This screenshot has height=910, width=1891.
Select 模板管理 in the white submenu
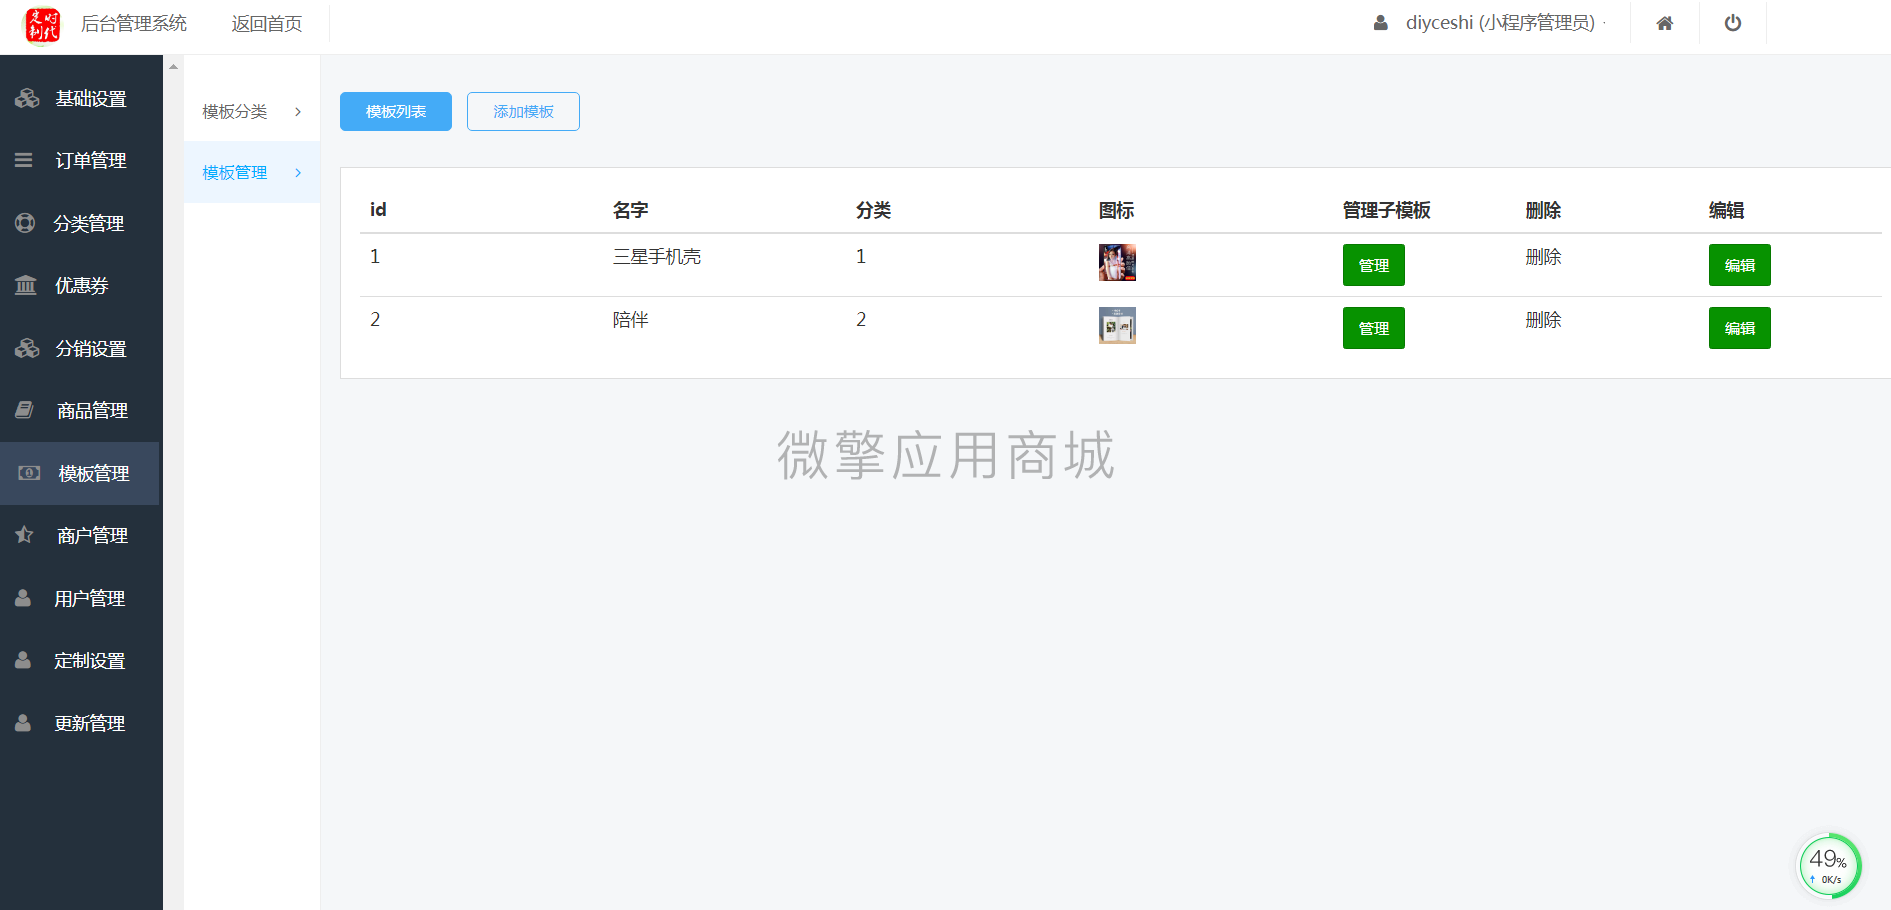(x=252, y=173)
